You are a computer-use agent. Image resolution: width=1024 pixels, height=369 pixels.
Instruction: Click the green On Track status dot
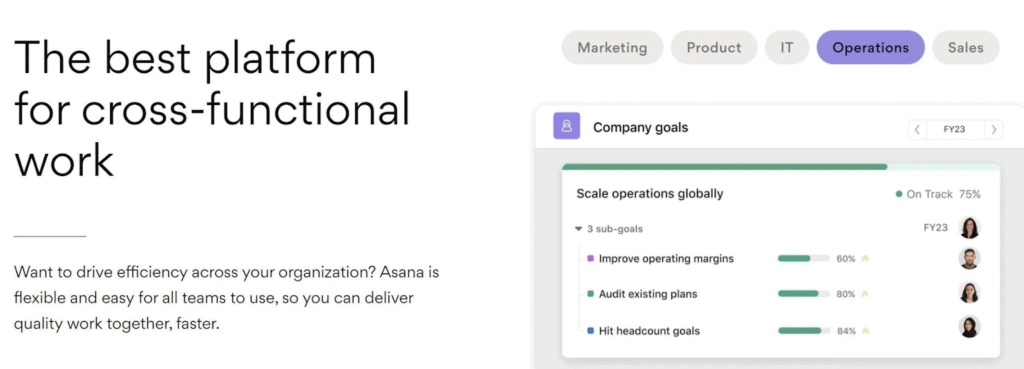click(899, 194)
